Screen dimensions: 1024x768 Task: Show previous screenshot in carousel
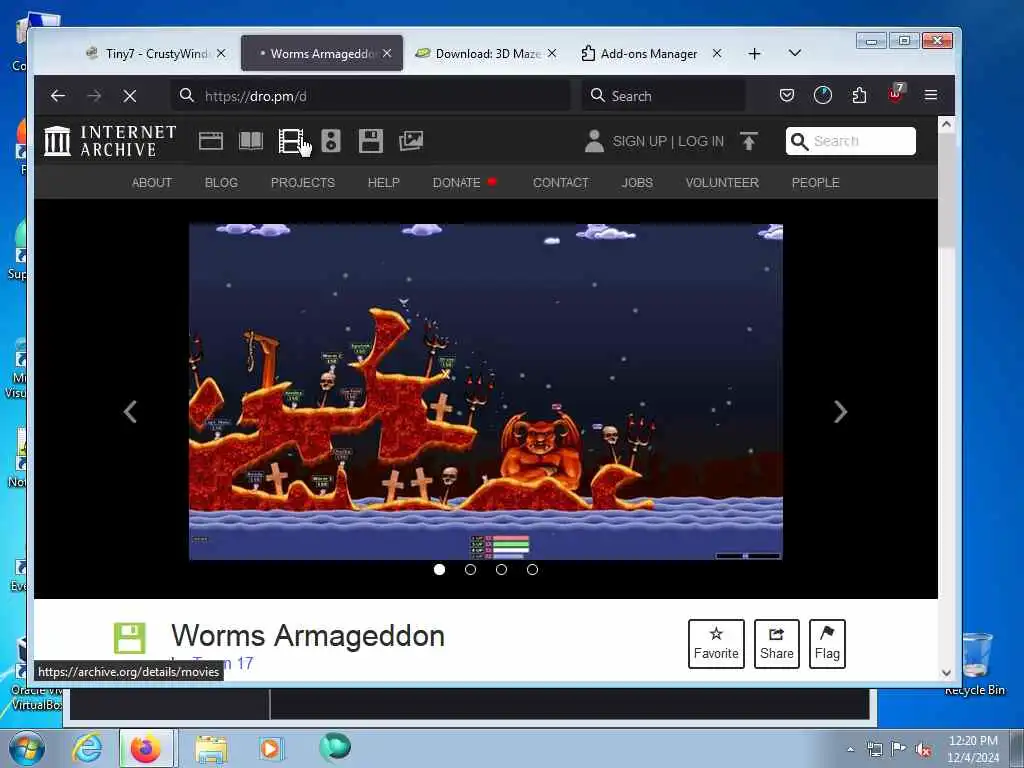131,411
